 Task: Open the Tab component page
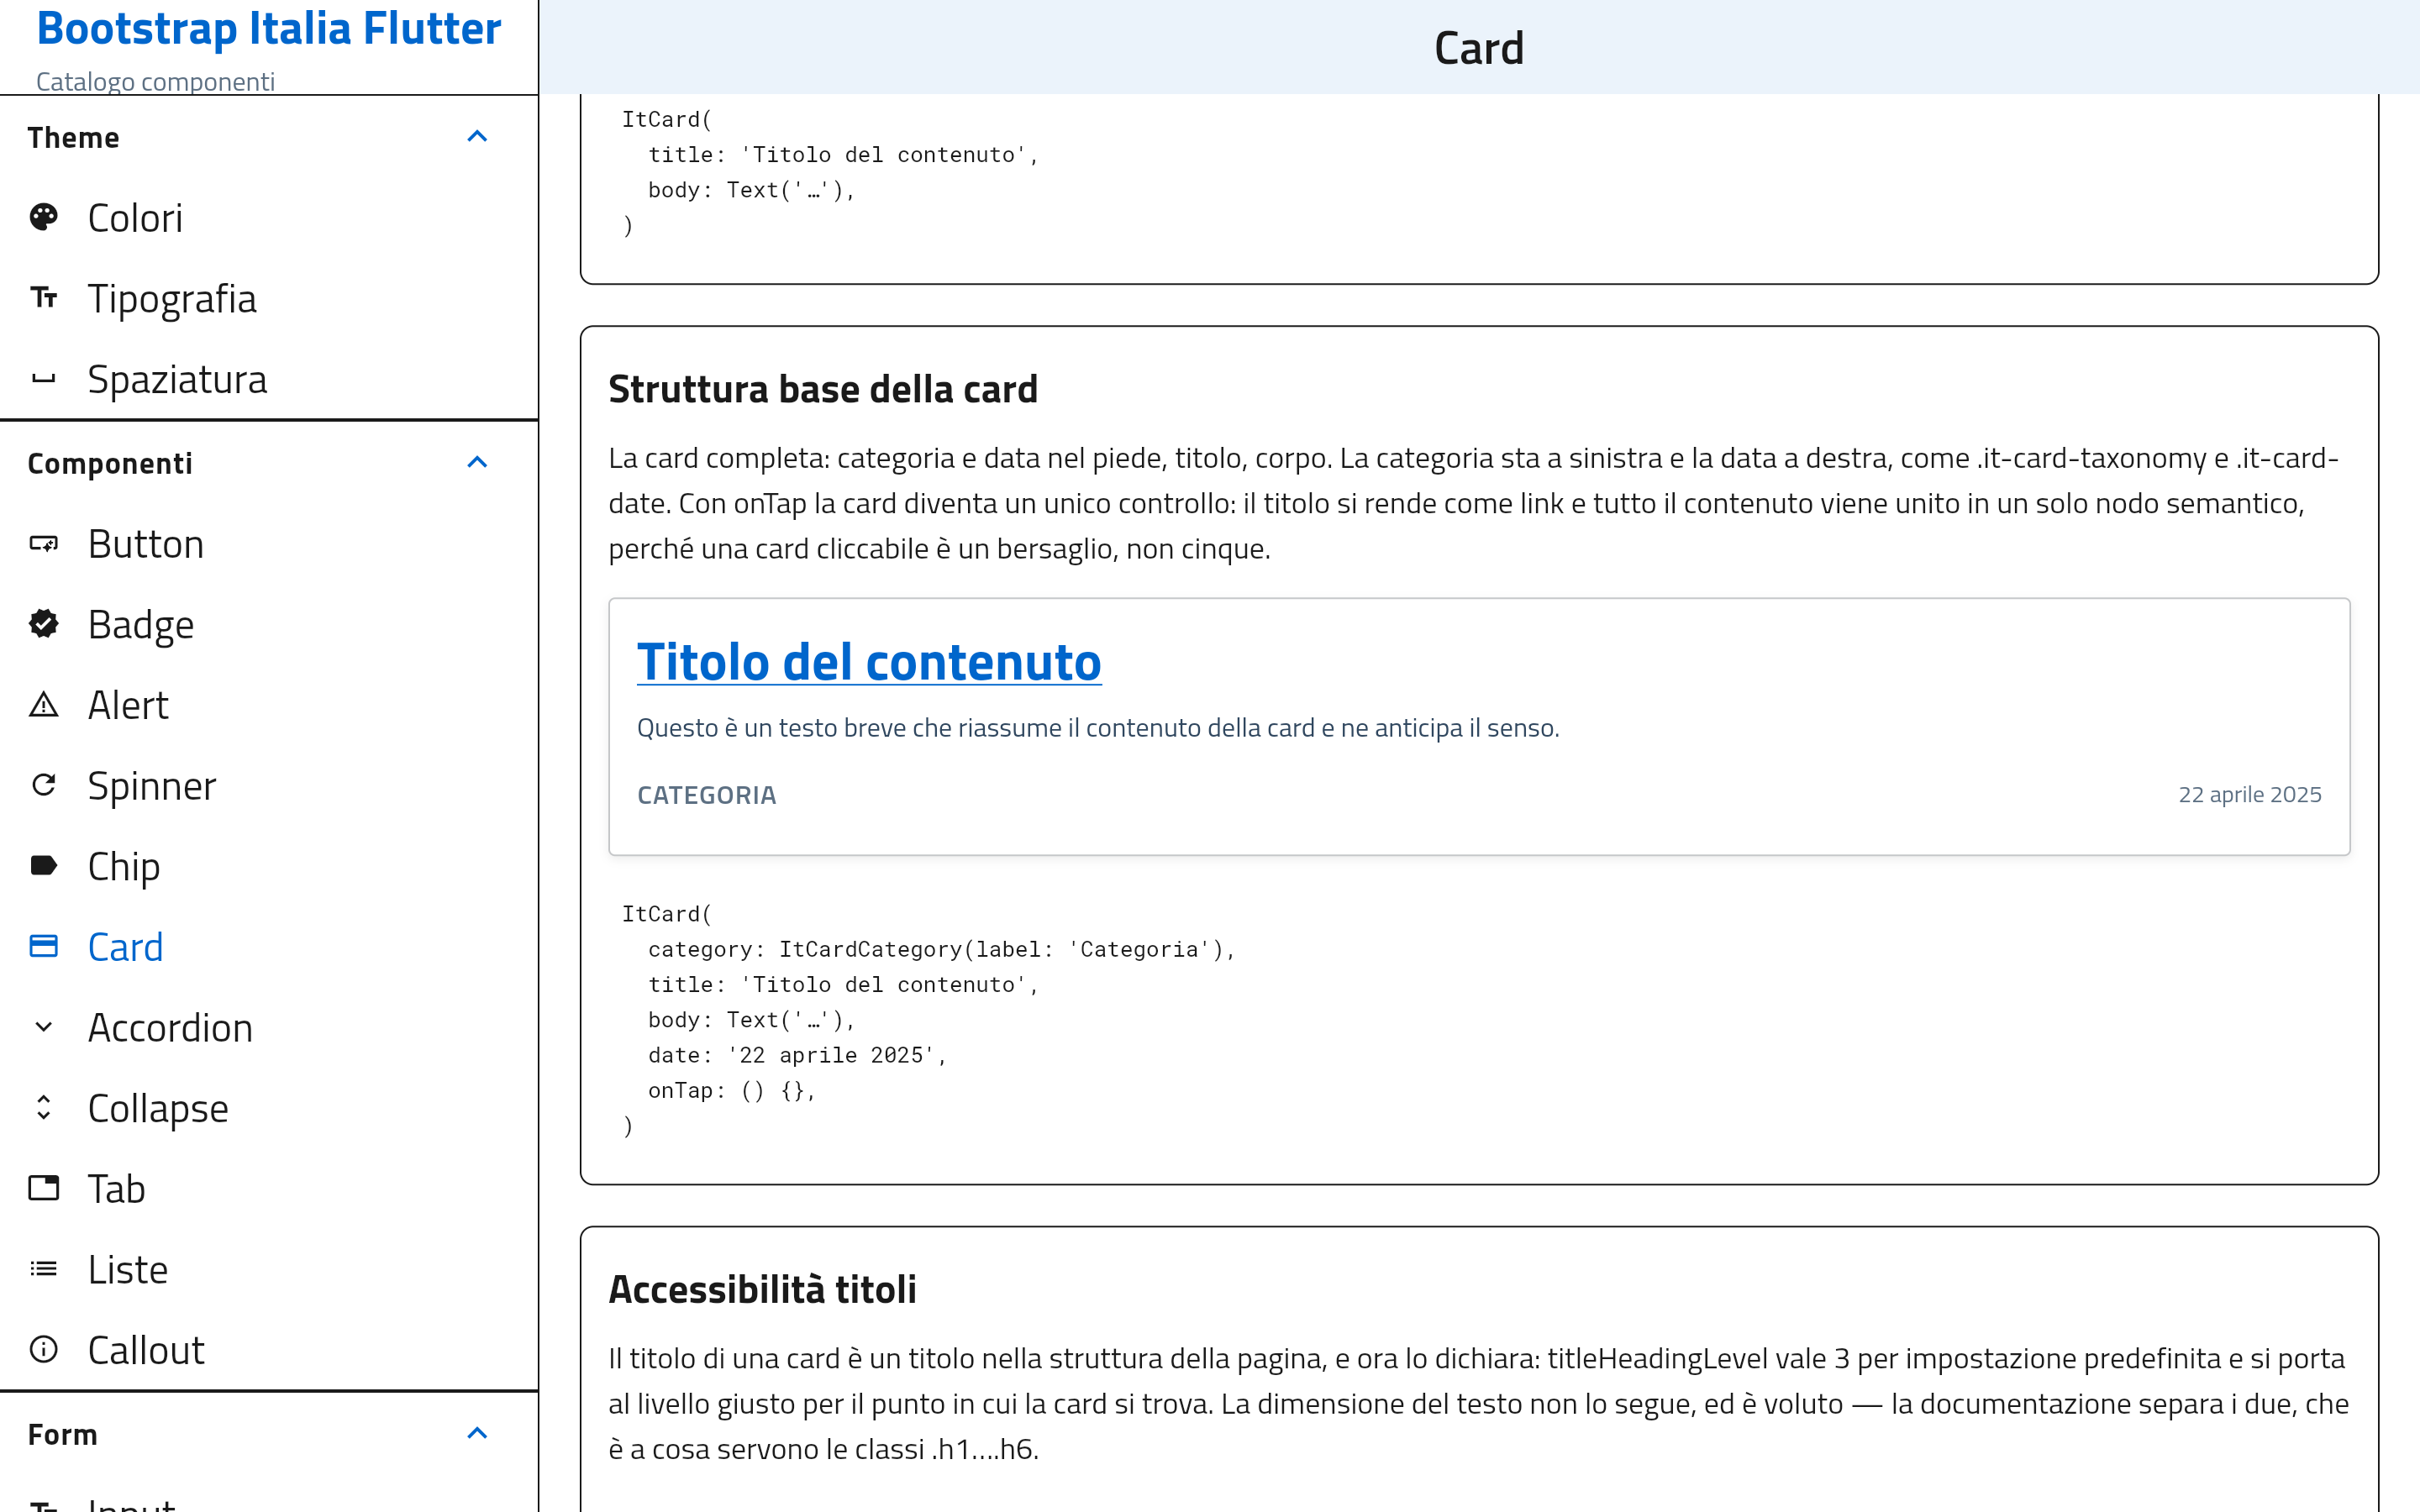click(269, 1189)
